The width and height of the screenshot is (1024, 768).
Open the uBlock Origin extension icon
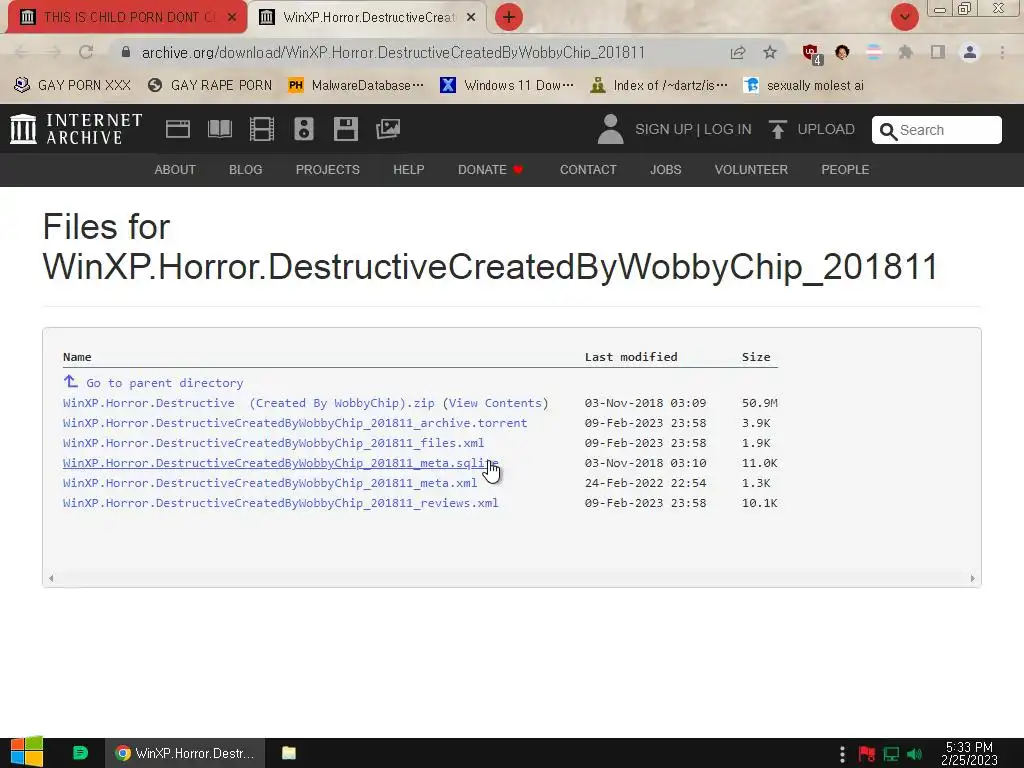tap(811, 53)
